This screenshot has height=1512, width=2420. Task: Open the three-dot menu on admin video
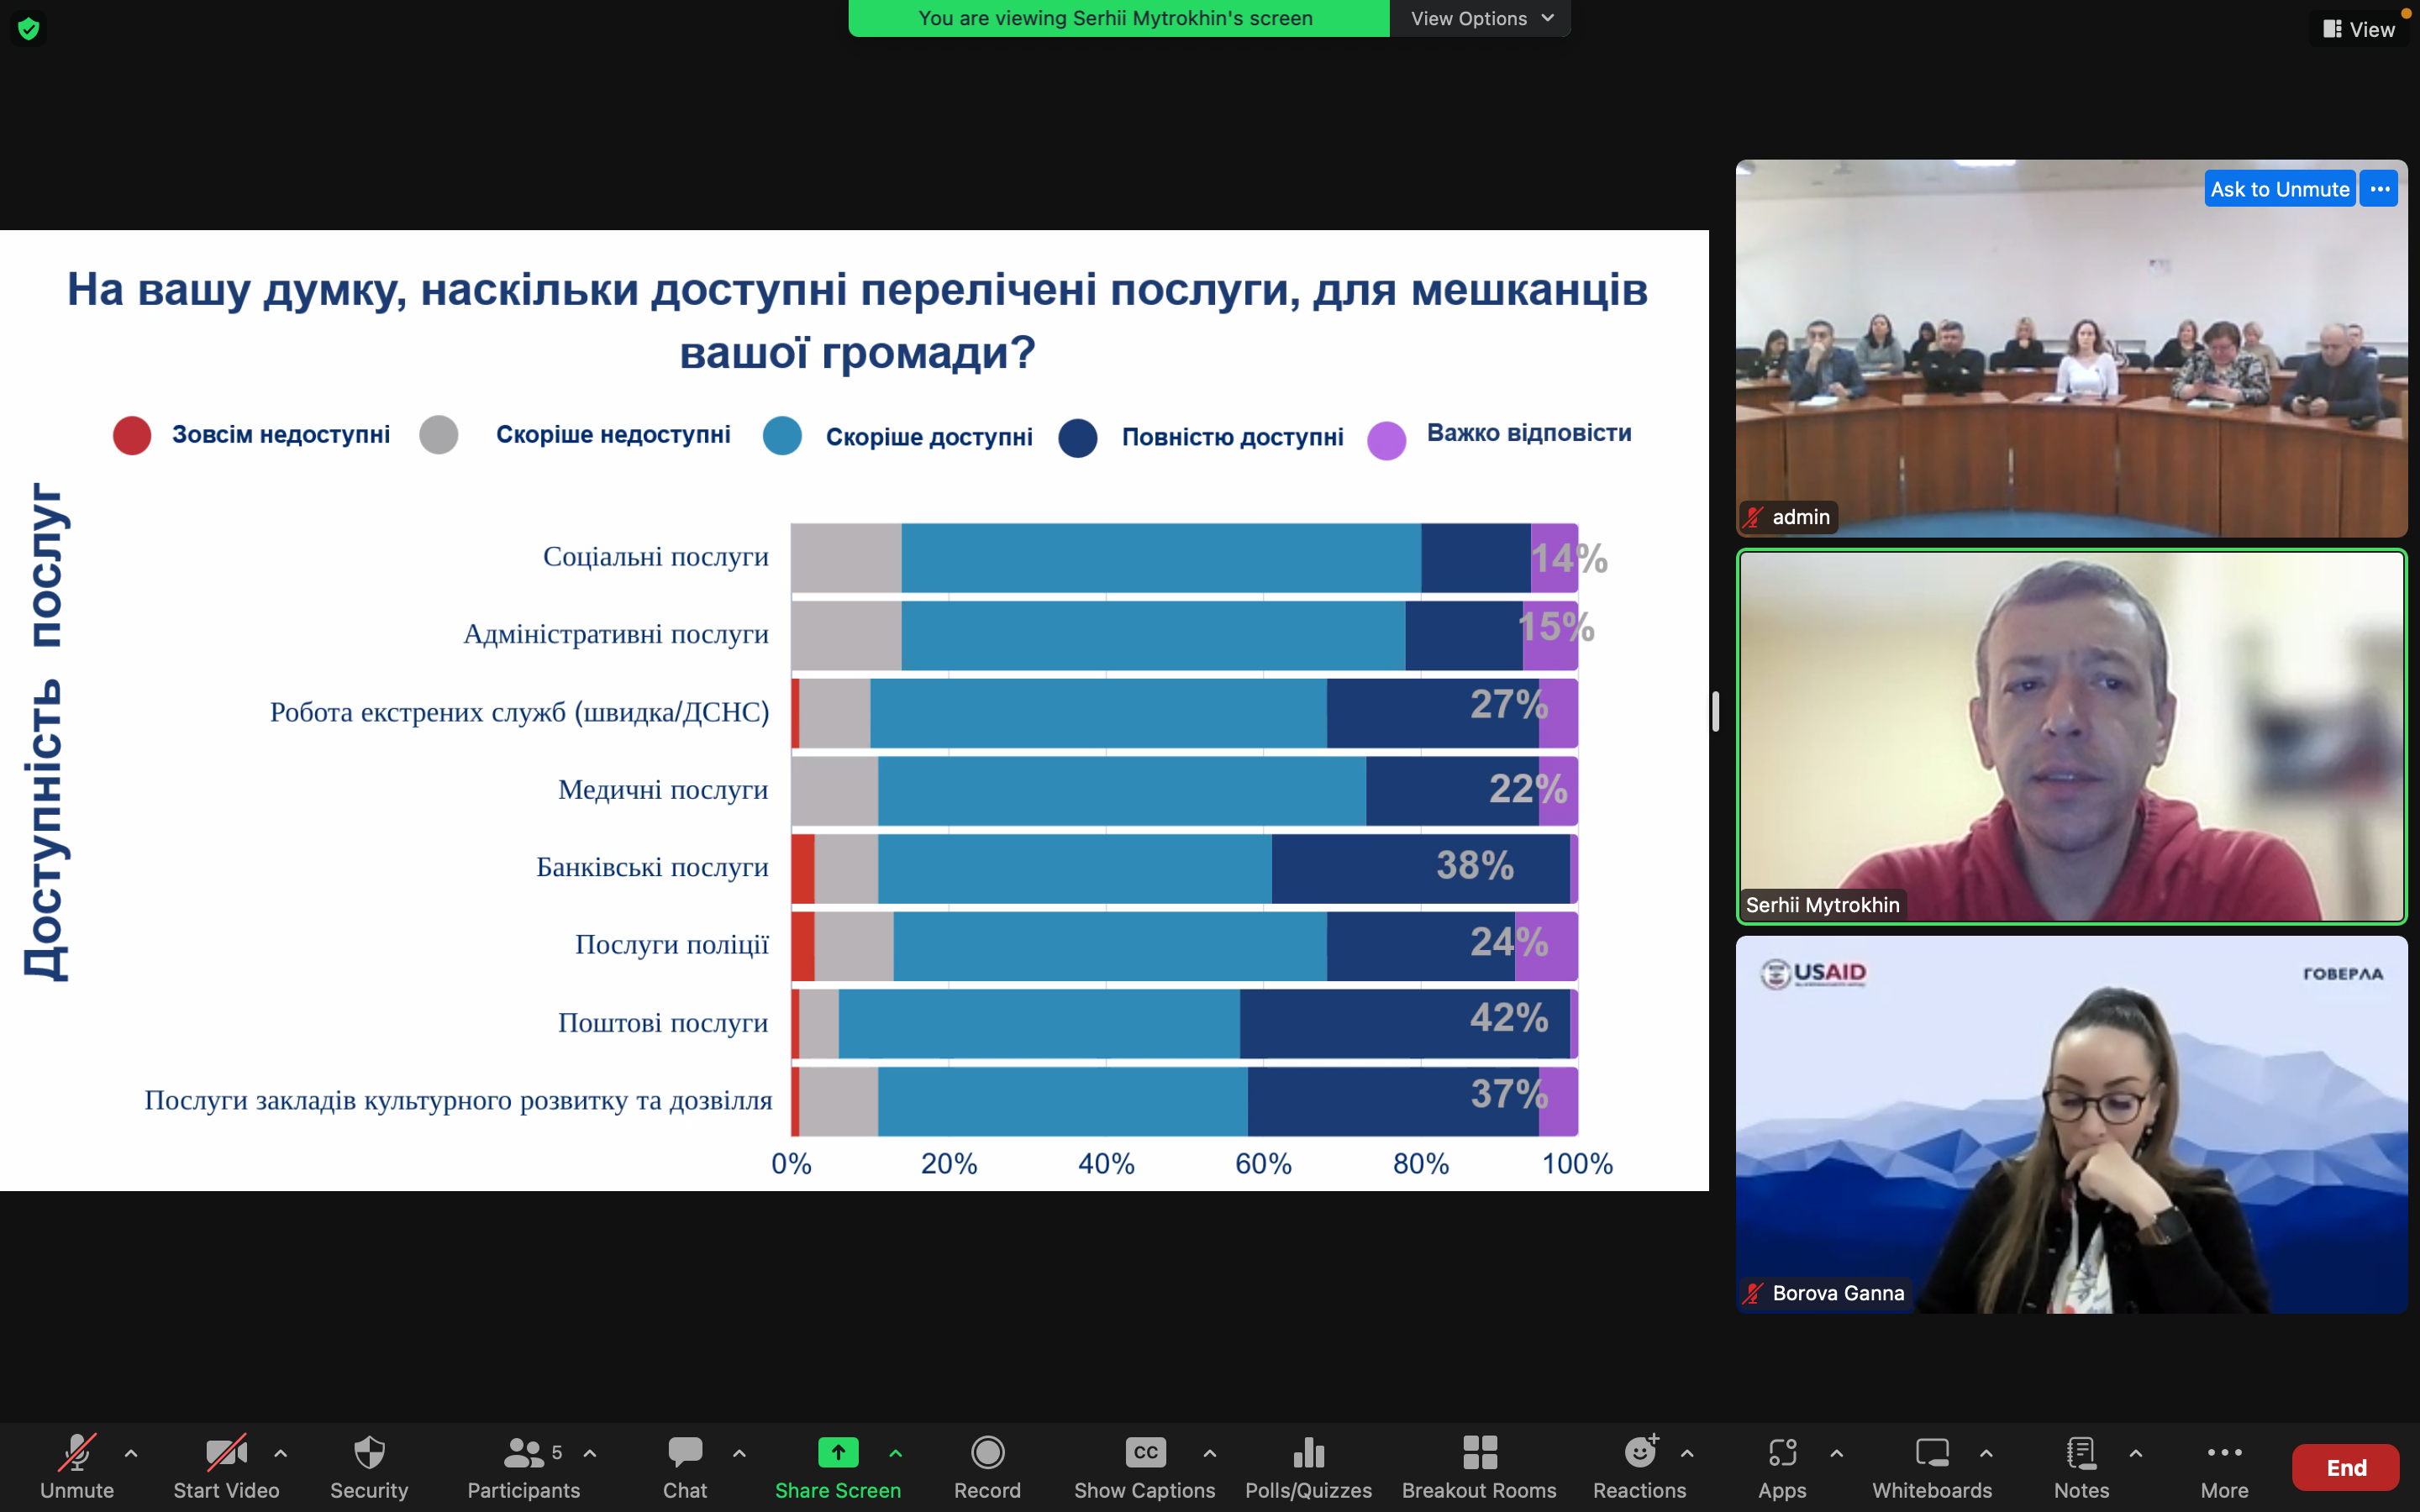pyautogui.click(x=2379, y=189)
